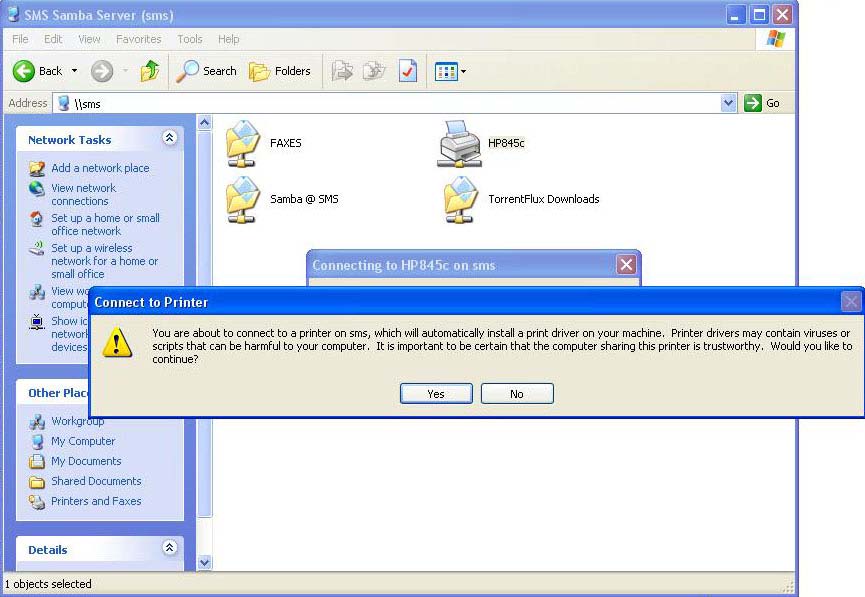865x597 pixels.
Task: Select the FAXES network share icon
Action: pos(243,143)
